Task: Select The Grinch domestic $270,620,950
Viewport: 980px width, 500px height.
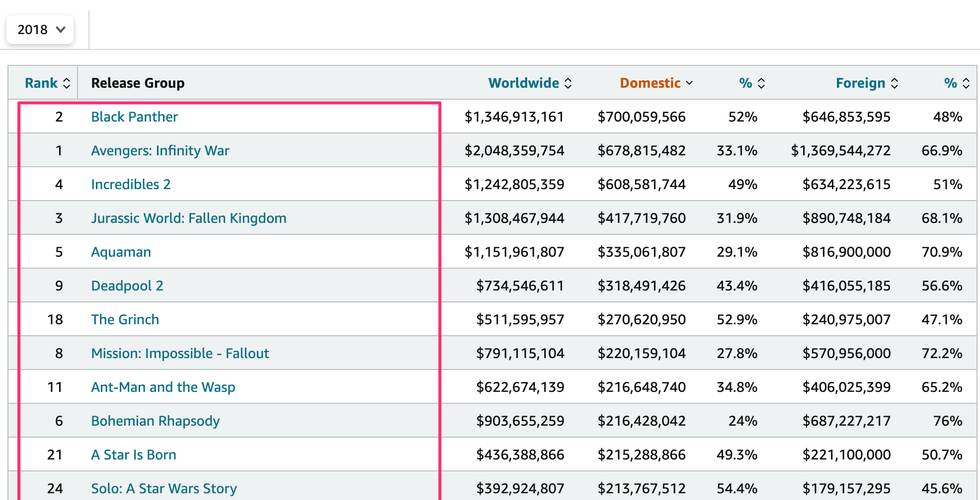Action: coord(642,319)
